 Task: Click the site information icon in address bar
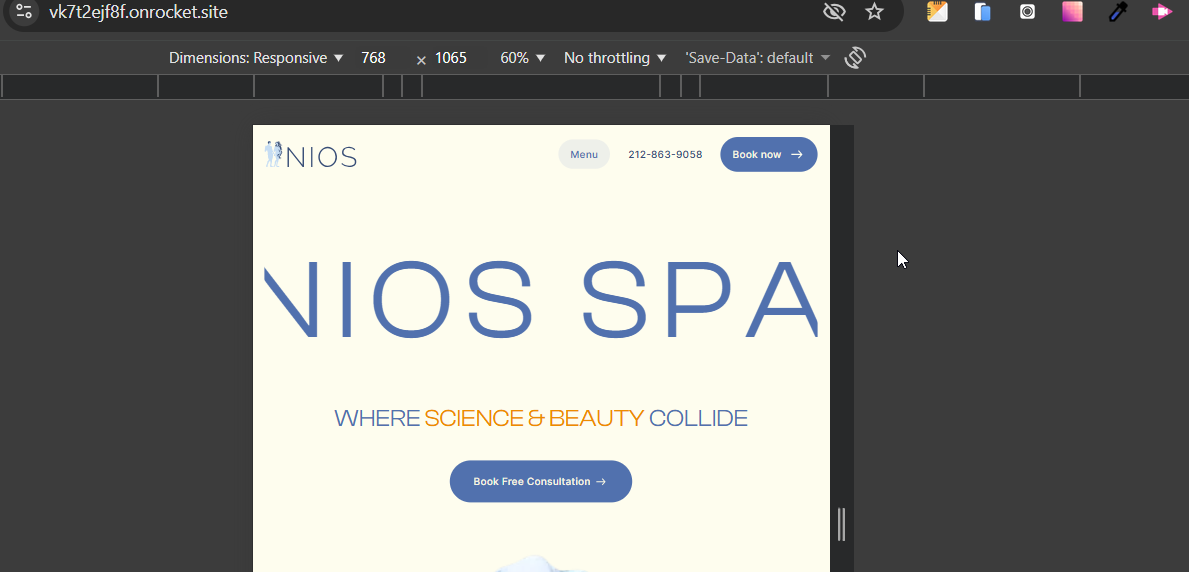point(24,12)
